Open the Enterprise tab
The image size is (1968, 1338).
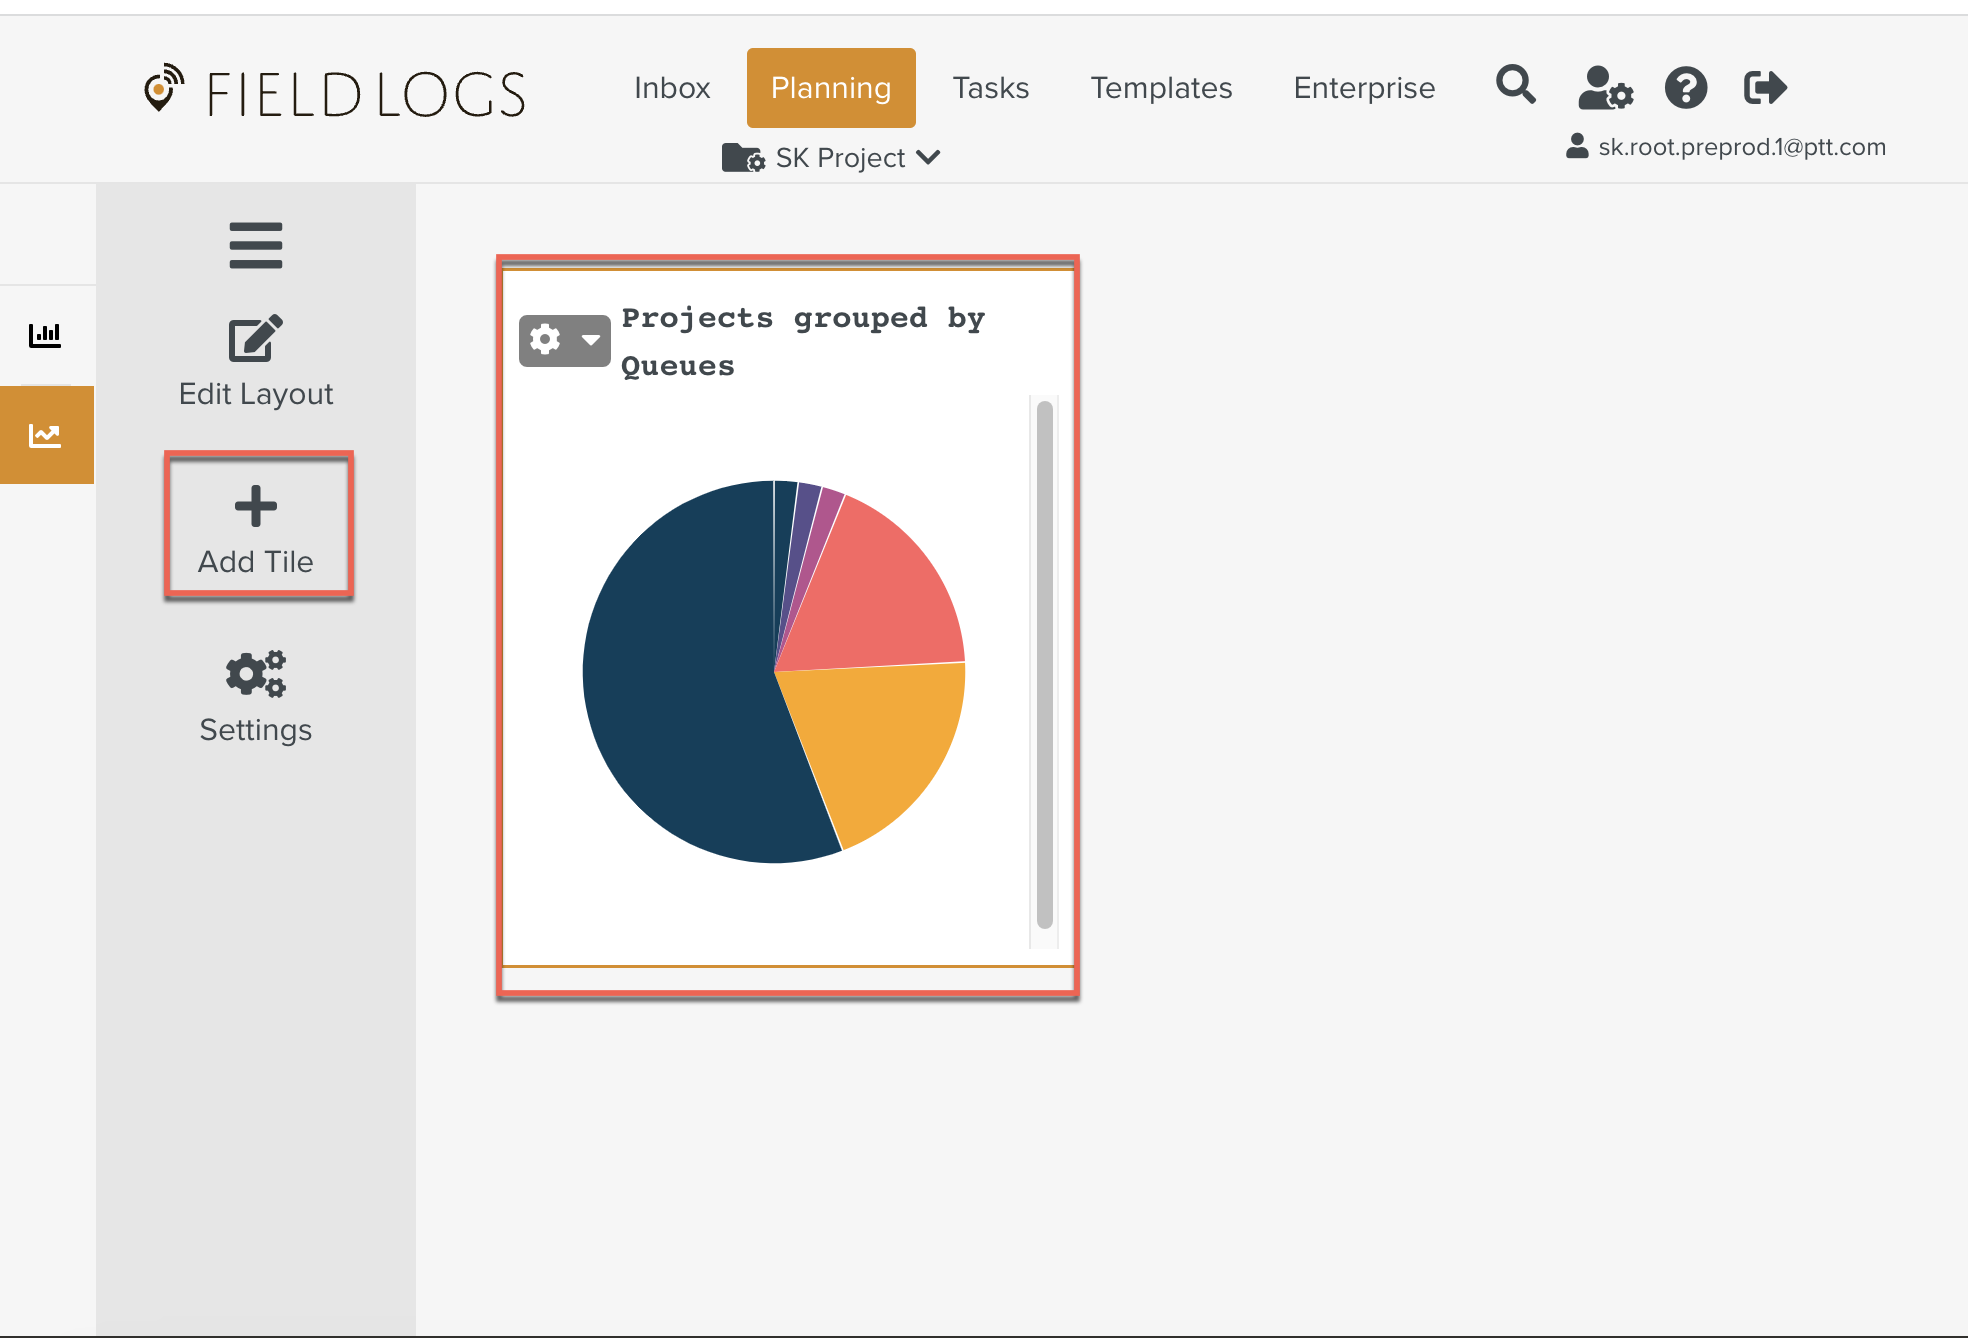coord(1364,88)
